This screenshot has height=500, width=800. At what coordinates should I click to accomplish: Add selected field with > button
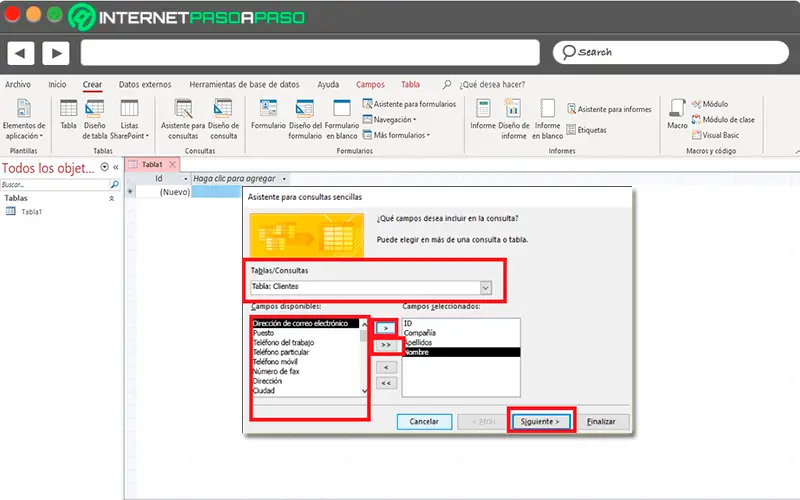tap(386, 328)
